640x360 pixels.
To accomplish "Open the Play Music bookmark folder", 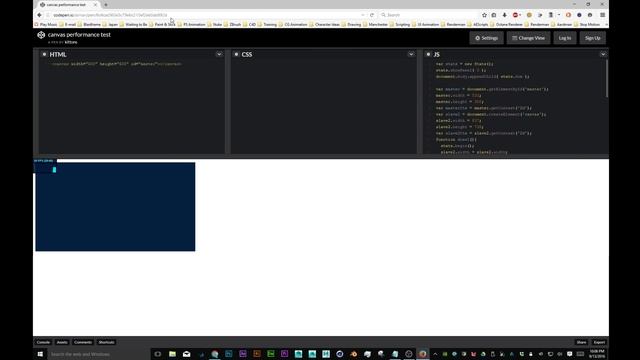I will pos(46,24).
